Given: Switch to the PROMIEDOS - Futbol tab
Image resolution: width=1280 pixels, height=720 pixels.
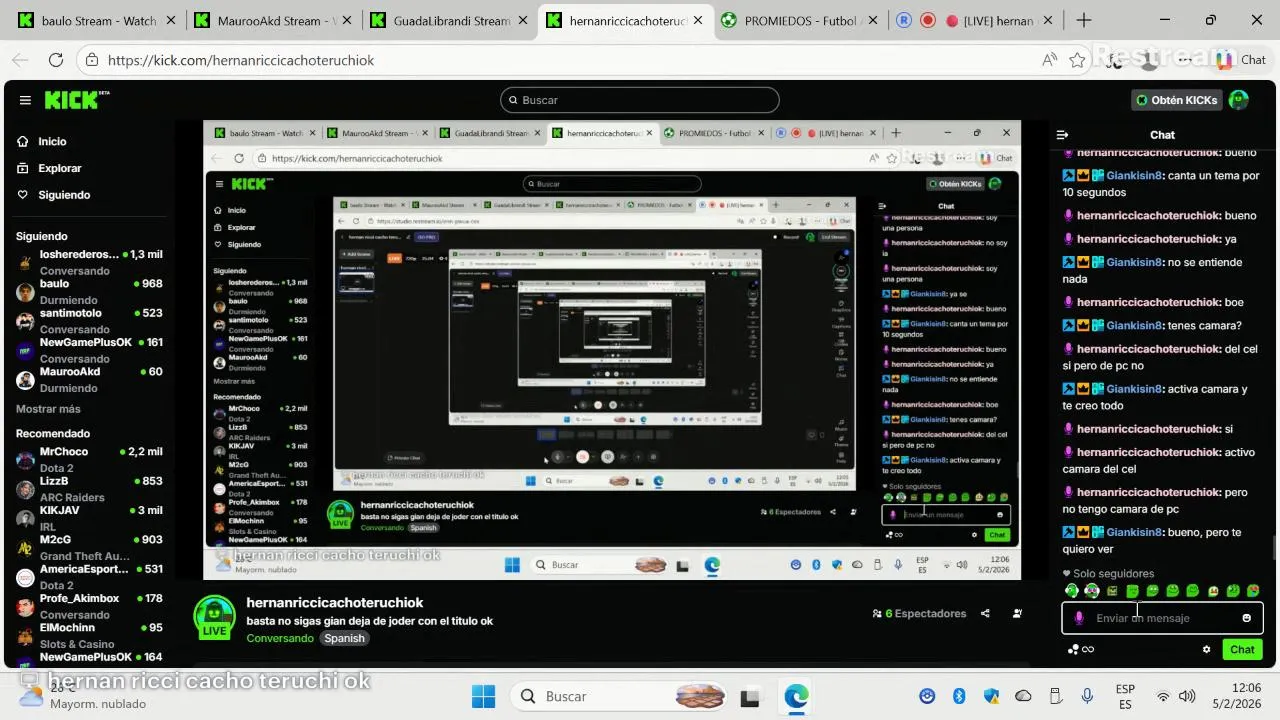Looking at the screenshot, I should click(x=801, y=20).
